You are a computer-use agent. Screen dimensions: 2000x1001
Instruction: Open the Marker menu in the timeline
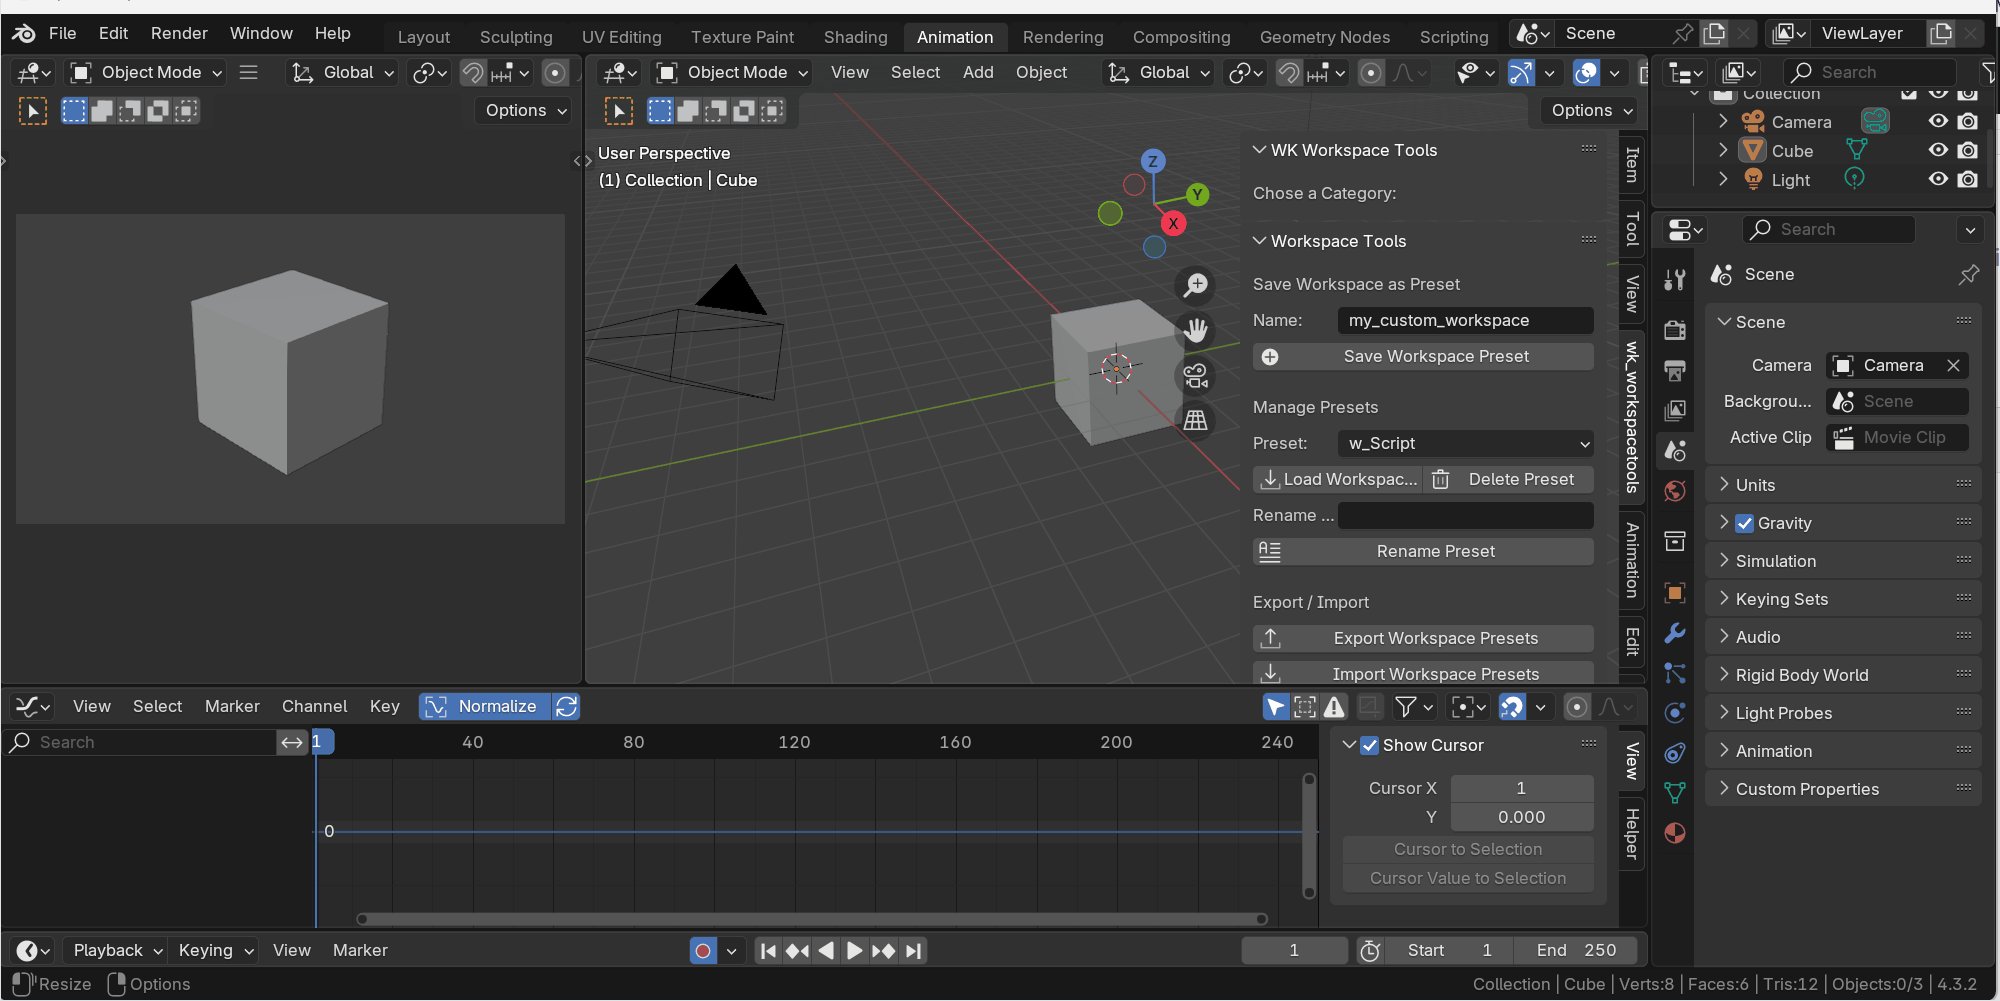(360, 950)
